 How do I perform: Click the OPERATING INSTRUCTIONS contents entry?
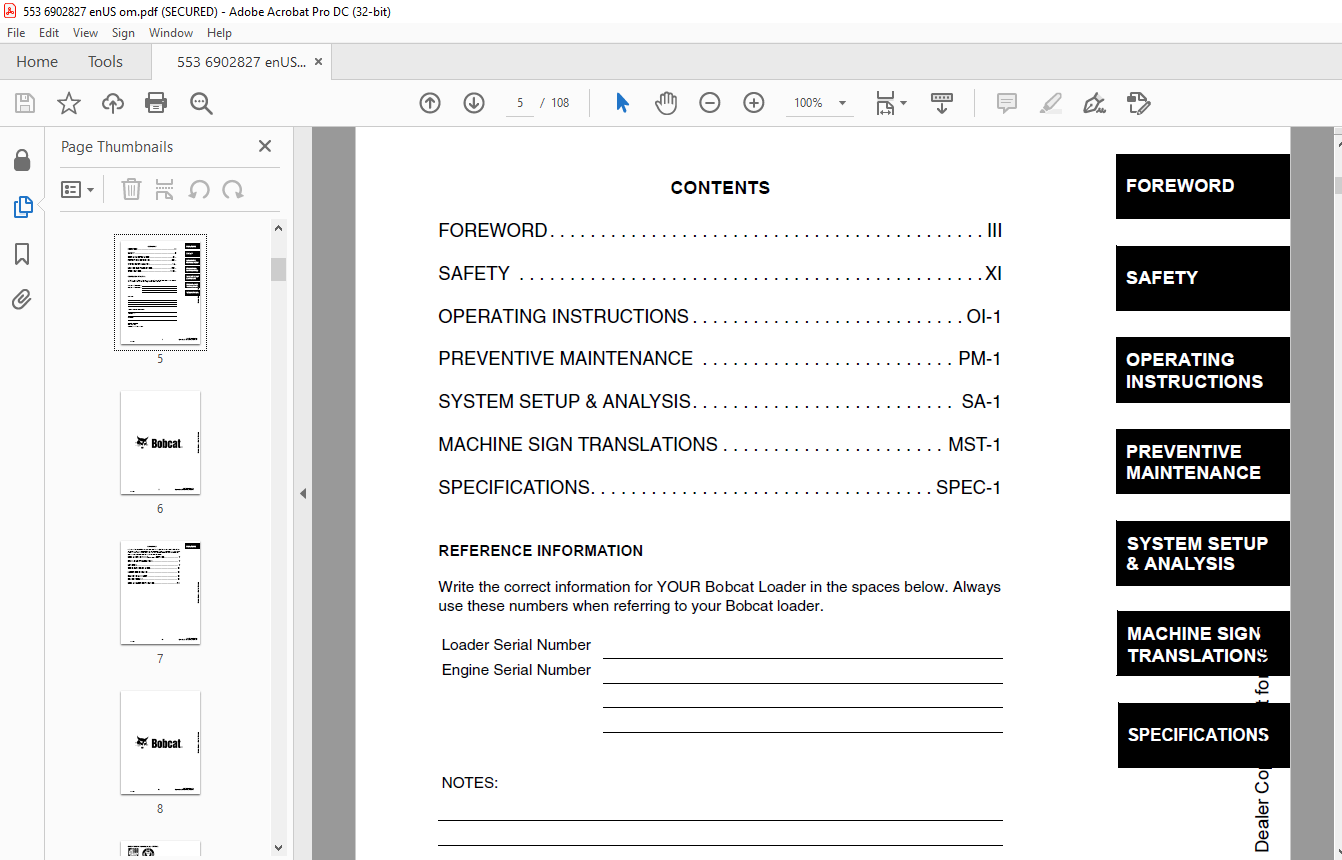720,317
